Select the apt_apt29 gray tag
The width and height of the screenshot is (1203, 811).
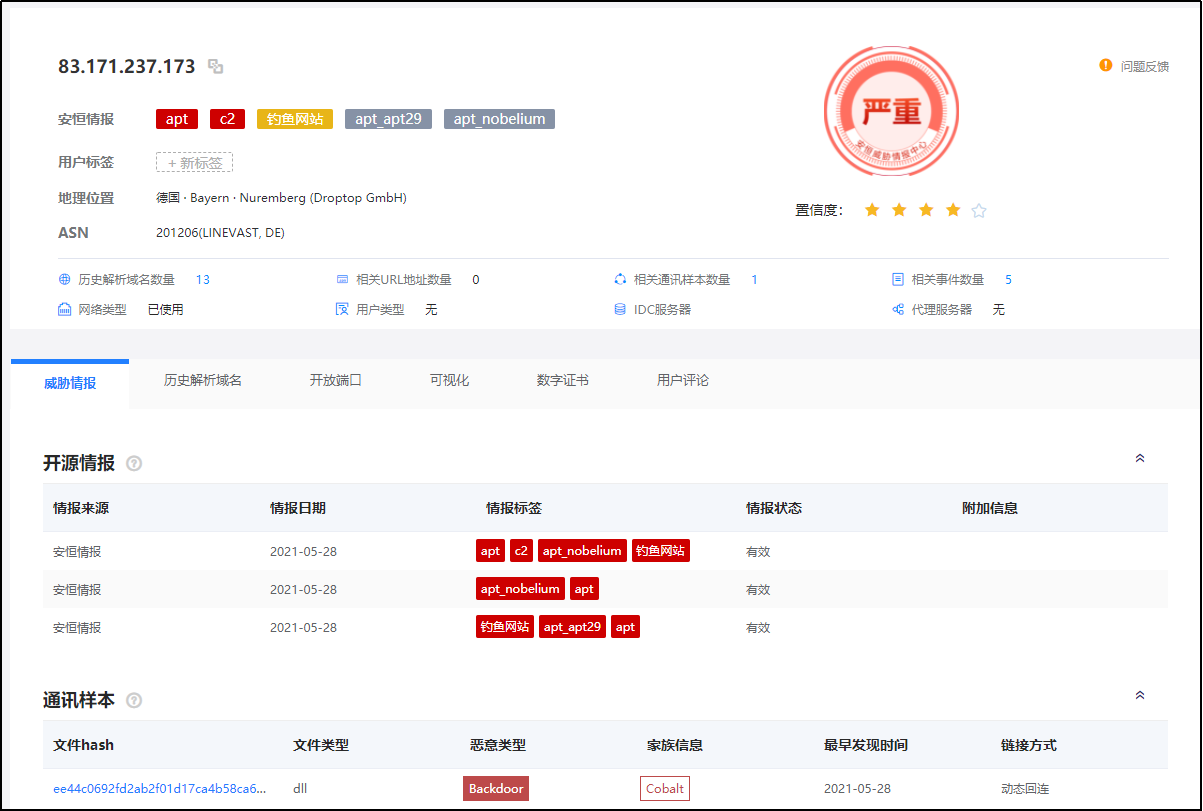[388, 119]
